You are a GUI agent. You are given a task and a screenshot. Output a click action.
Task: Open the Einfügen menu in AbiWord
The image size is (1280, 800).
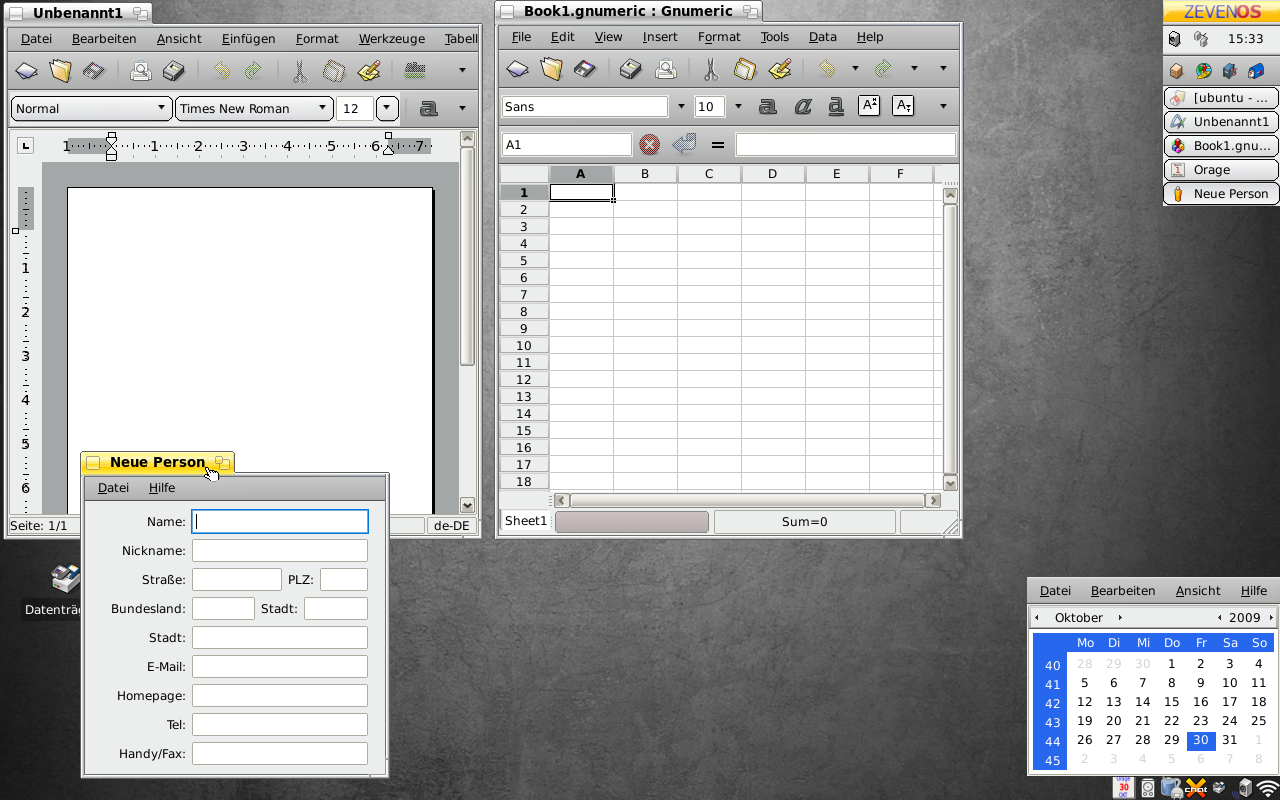point(249,39)
